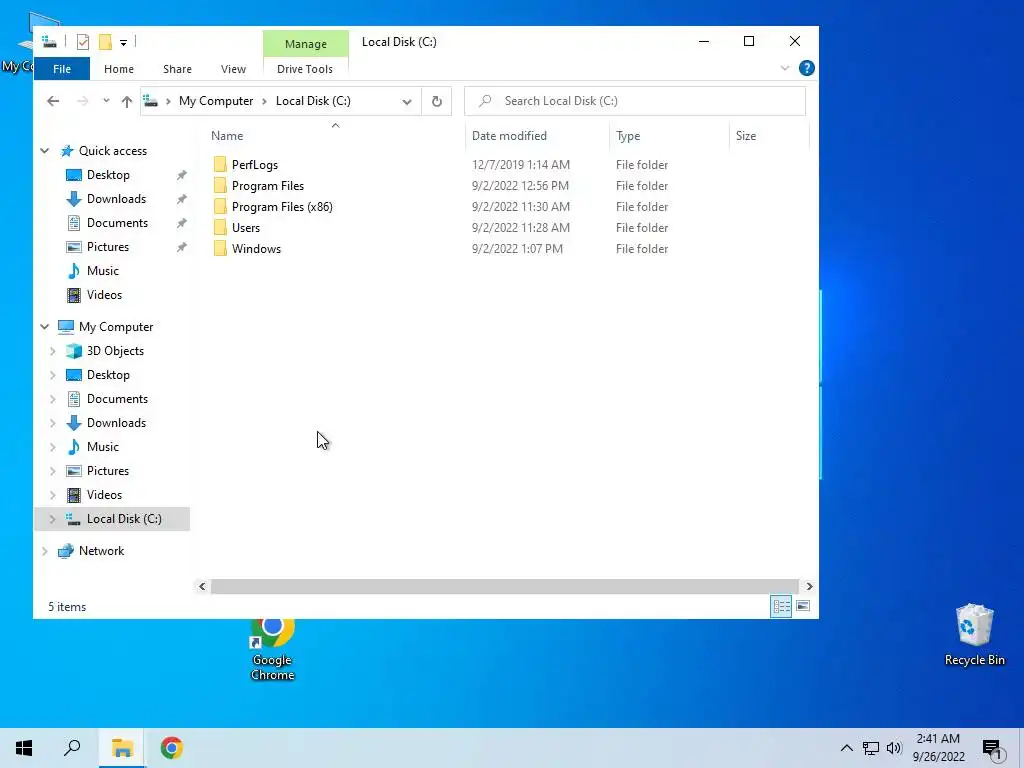The image size is (1024, 768).
Task: Click the Manage contextual tab
Action: (306, 44)
